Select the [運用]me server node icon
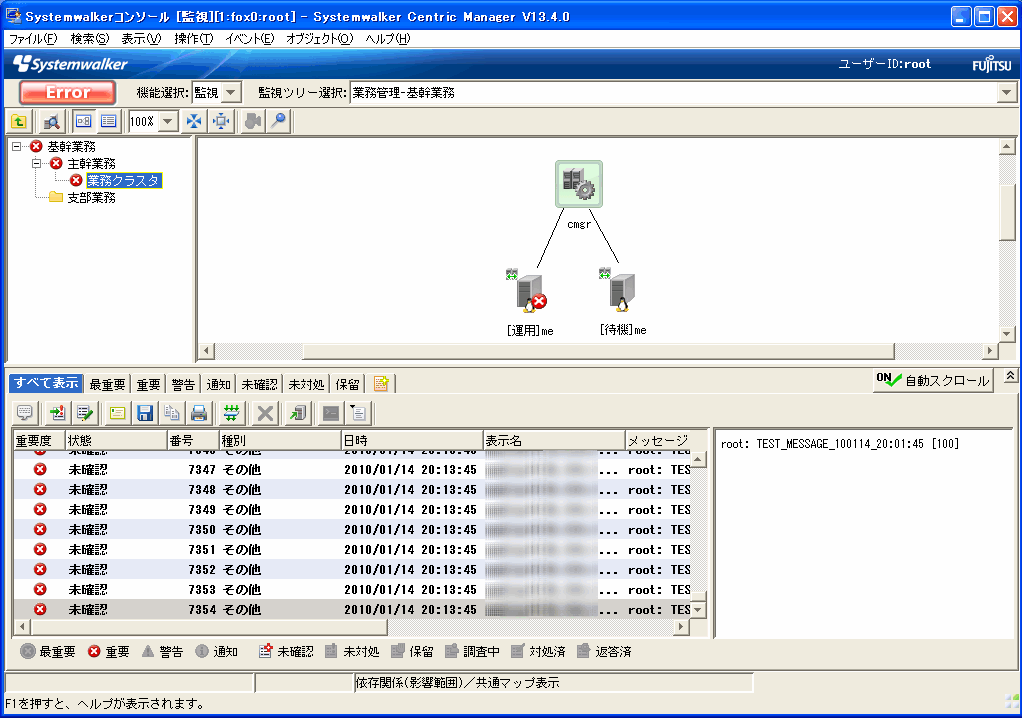This screenshot has width=1022, height=718. click(529, 294)
